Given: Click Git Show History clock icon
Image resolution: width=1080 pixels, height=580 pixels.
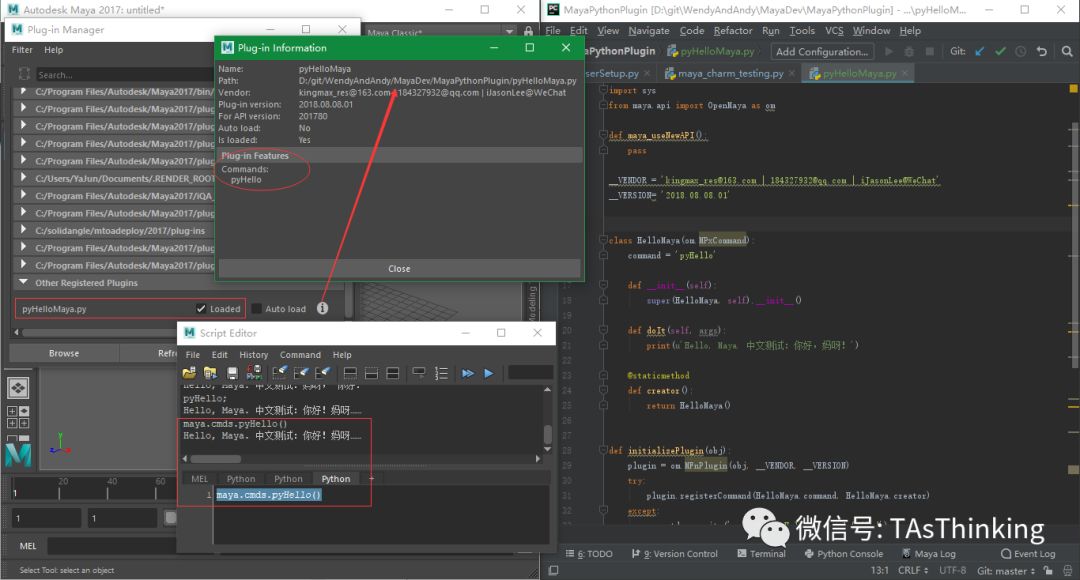Looking at the screenshot, I should pyautogui.click(x=1021, y=52).
